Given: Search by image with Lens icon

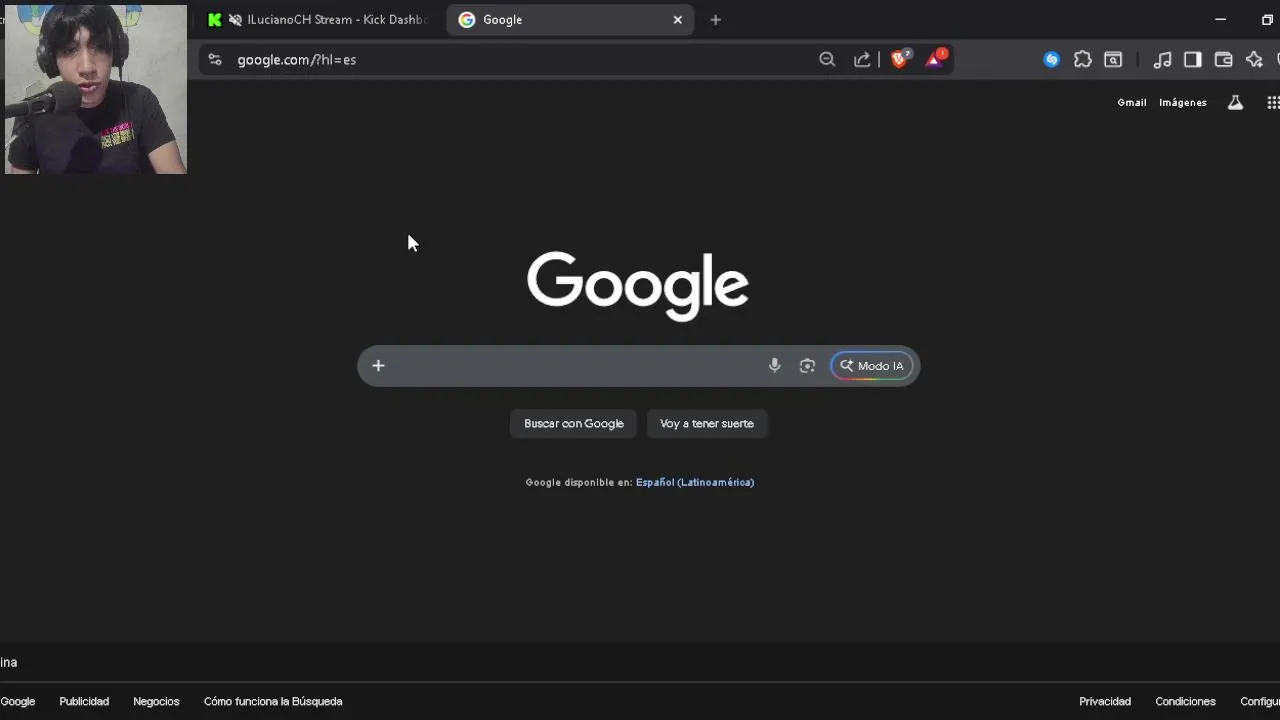Looking at the screenshot, I should coord(807,366).
